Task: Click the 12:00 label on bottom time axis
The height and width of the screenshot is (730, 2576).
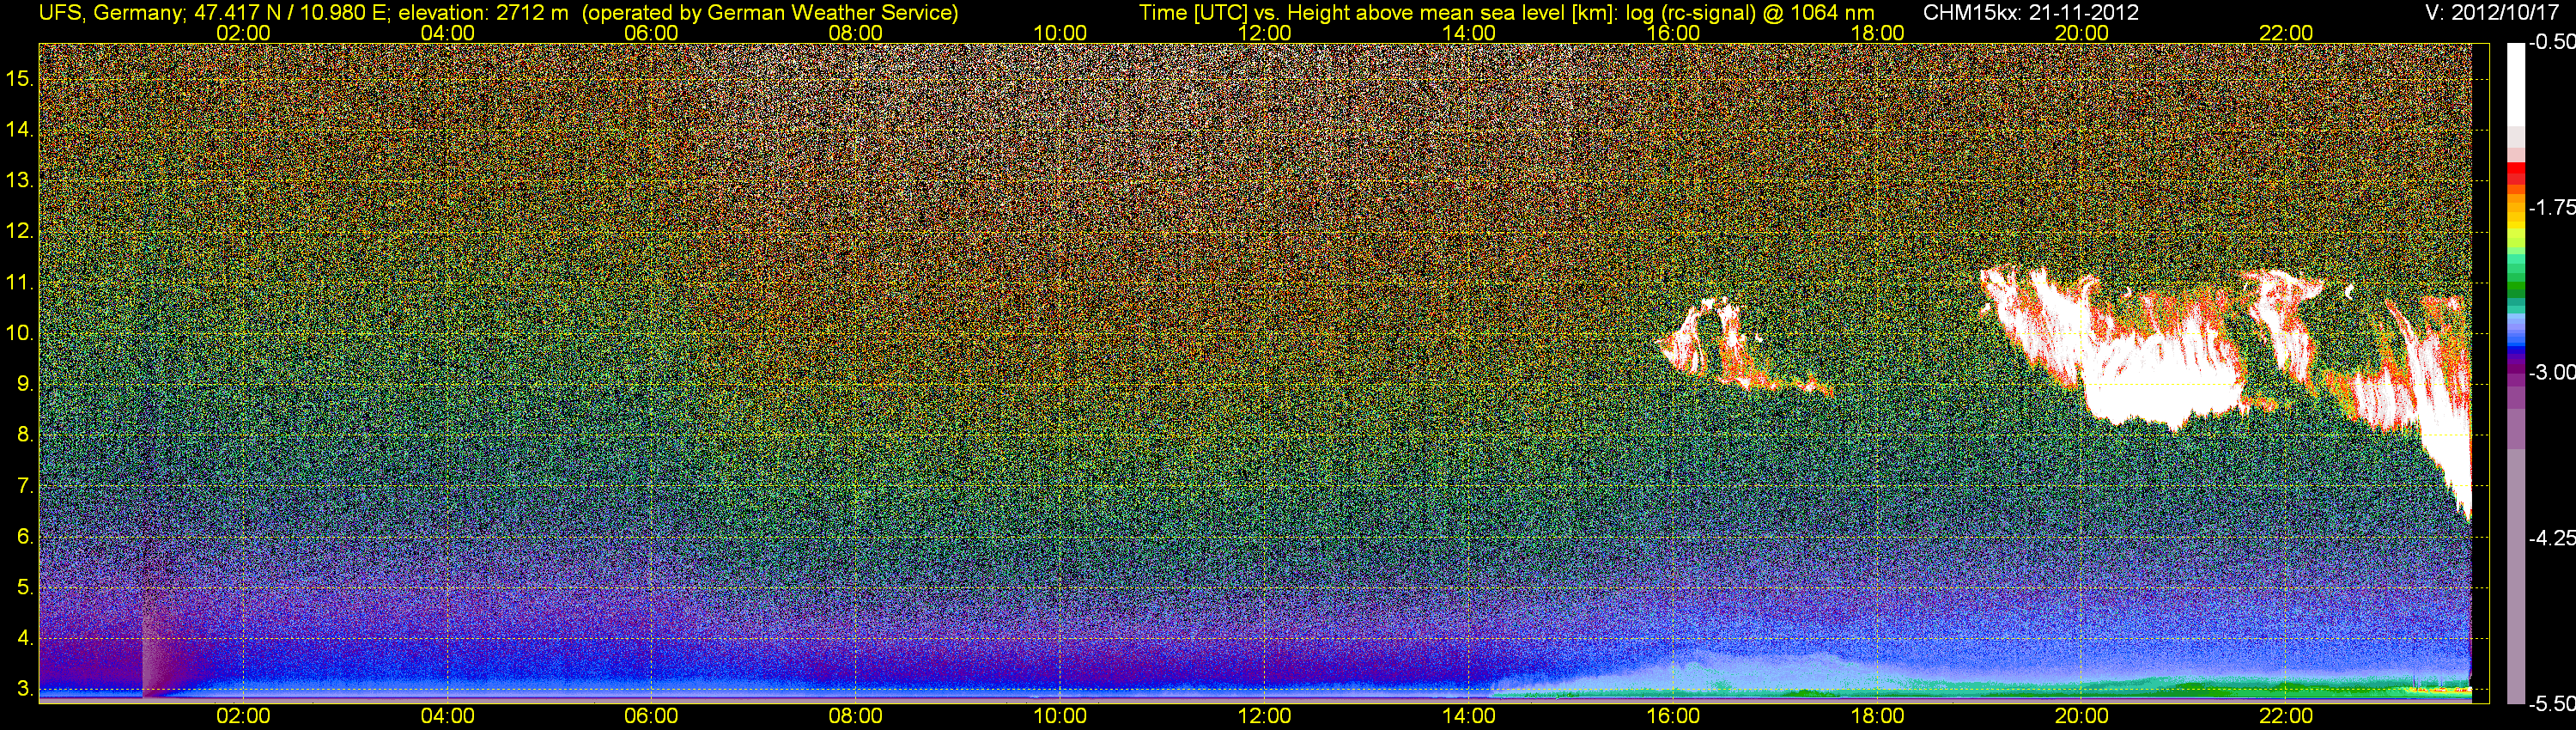Action: (x=1264, y=716)
